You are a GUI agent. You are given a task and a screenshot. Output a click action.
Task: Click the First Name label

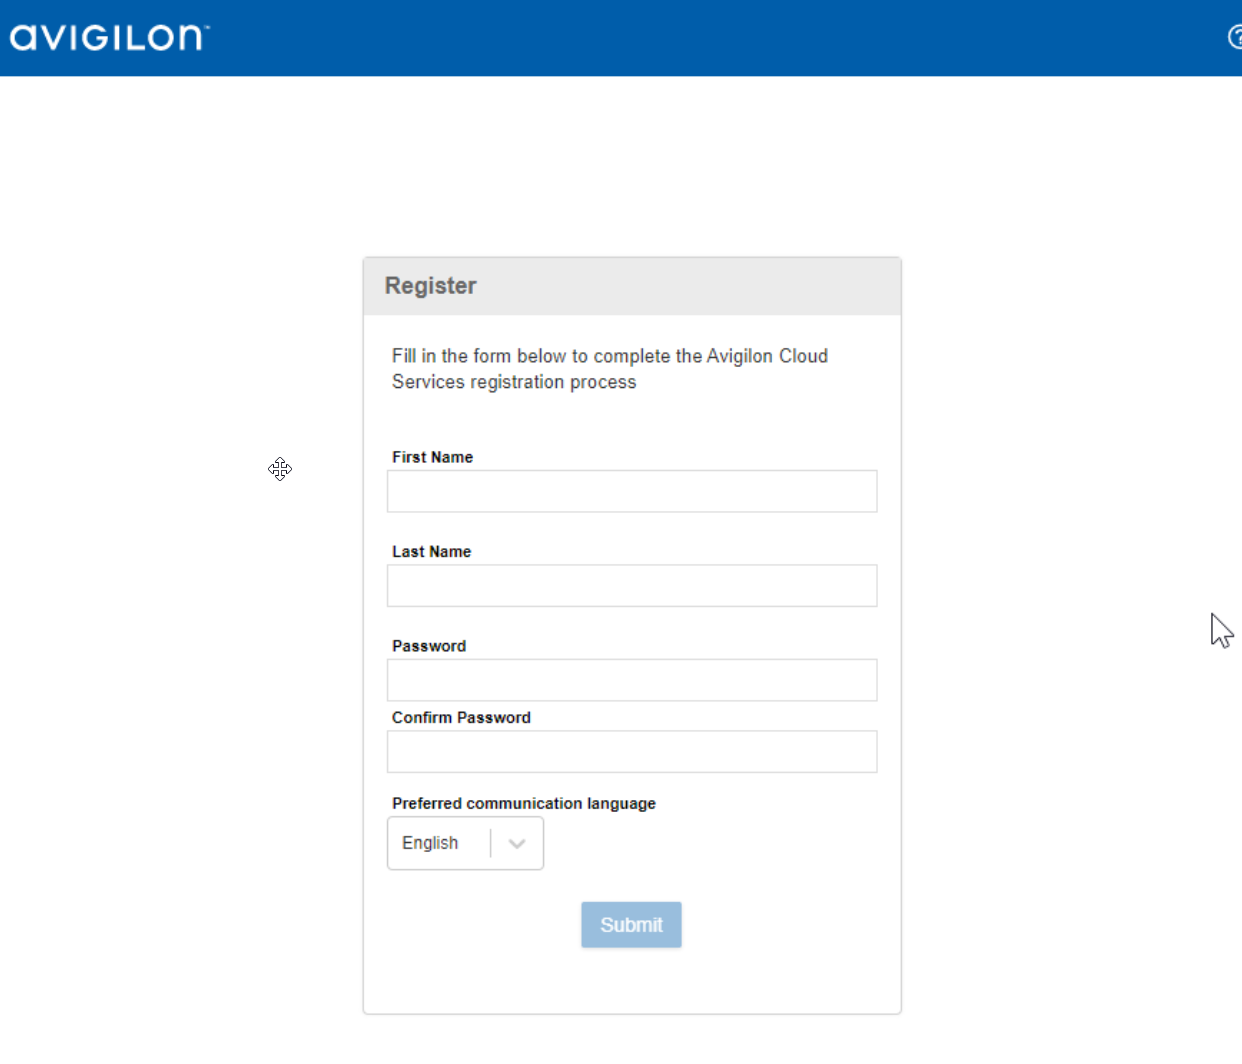pos(432,457)
